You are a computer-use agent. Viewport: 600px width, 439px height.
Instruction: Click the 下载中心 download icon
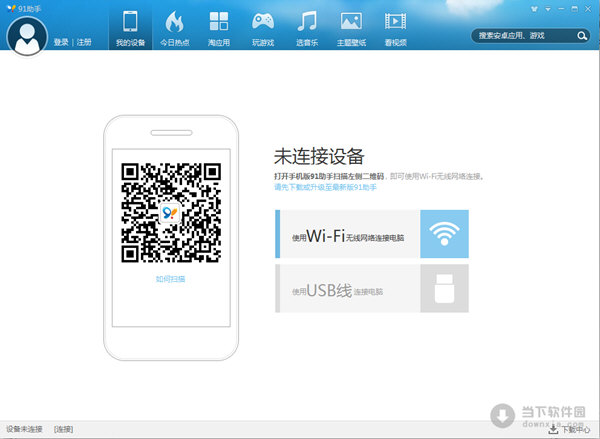[553, 429]
